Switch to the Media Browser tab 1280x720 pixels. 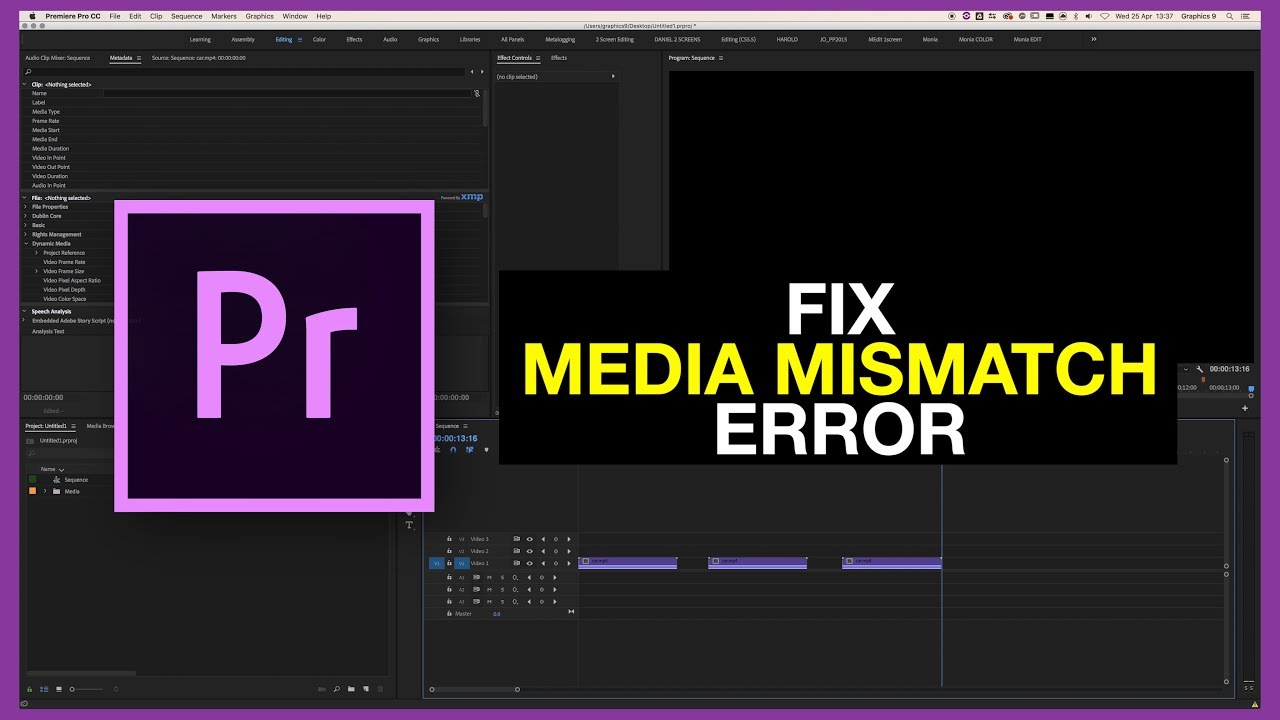100,426
